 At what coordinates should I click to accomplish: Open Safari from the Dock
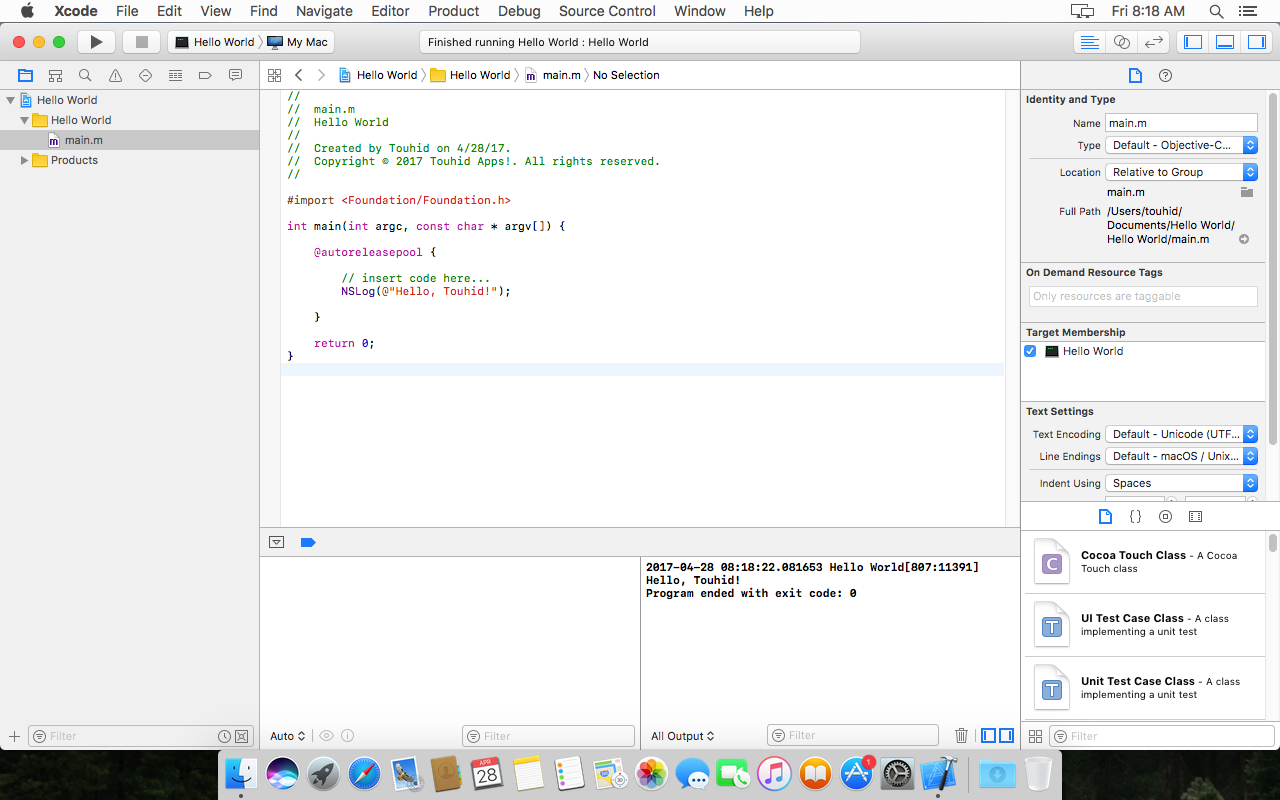365,773
